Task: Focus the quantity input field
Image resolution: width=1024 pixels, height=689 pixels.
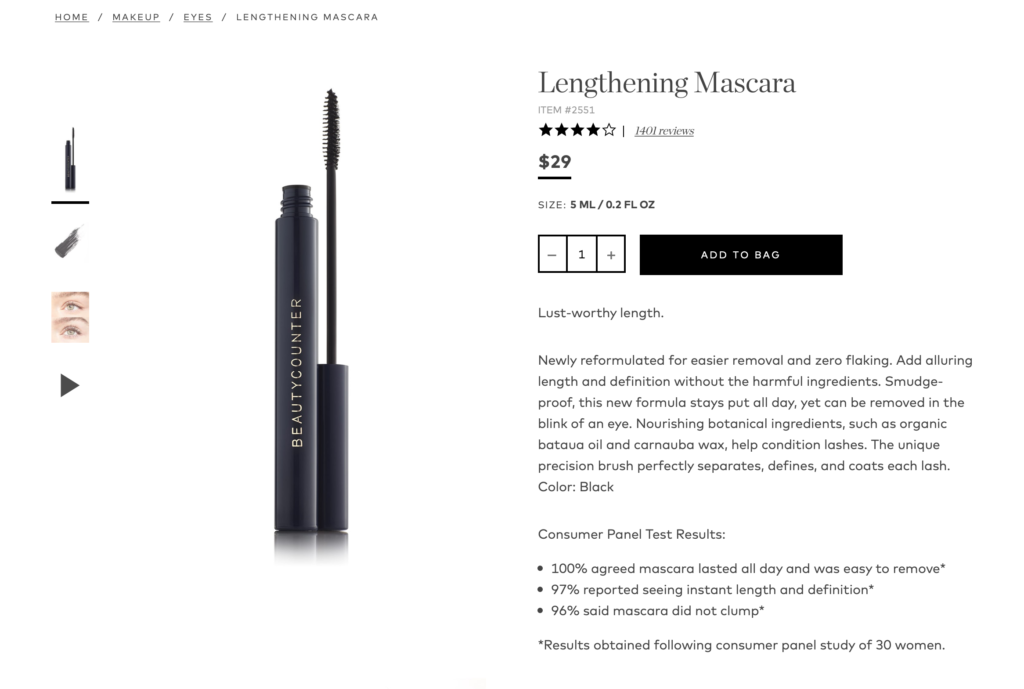Action: pos(581,254)
